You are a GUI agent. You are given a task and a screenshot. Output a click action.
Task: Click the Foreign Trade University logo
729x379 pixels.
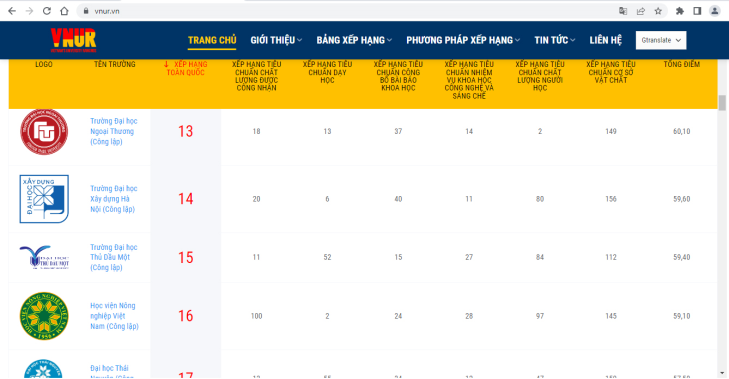(44, 132)
